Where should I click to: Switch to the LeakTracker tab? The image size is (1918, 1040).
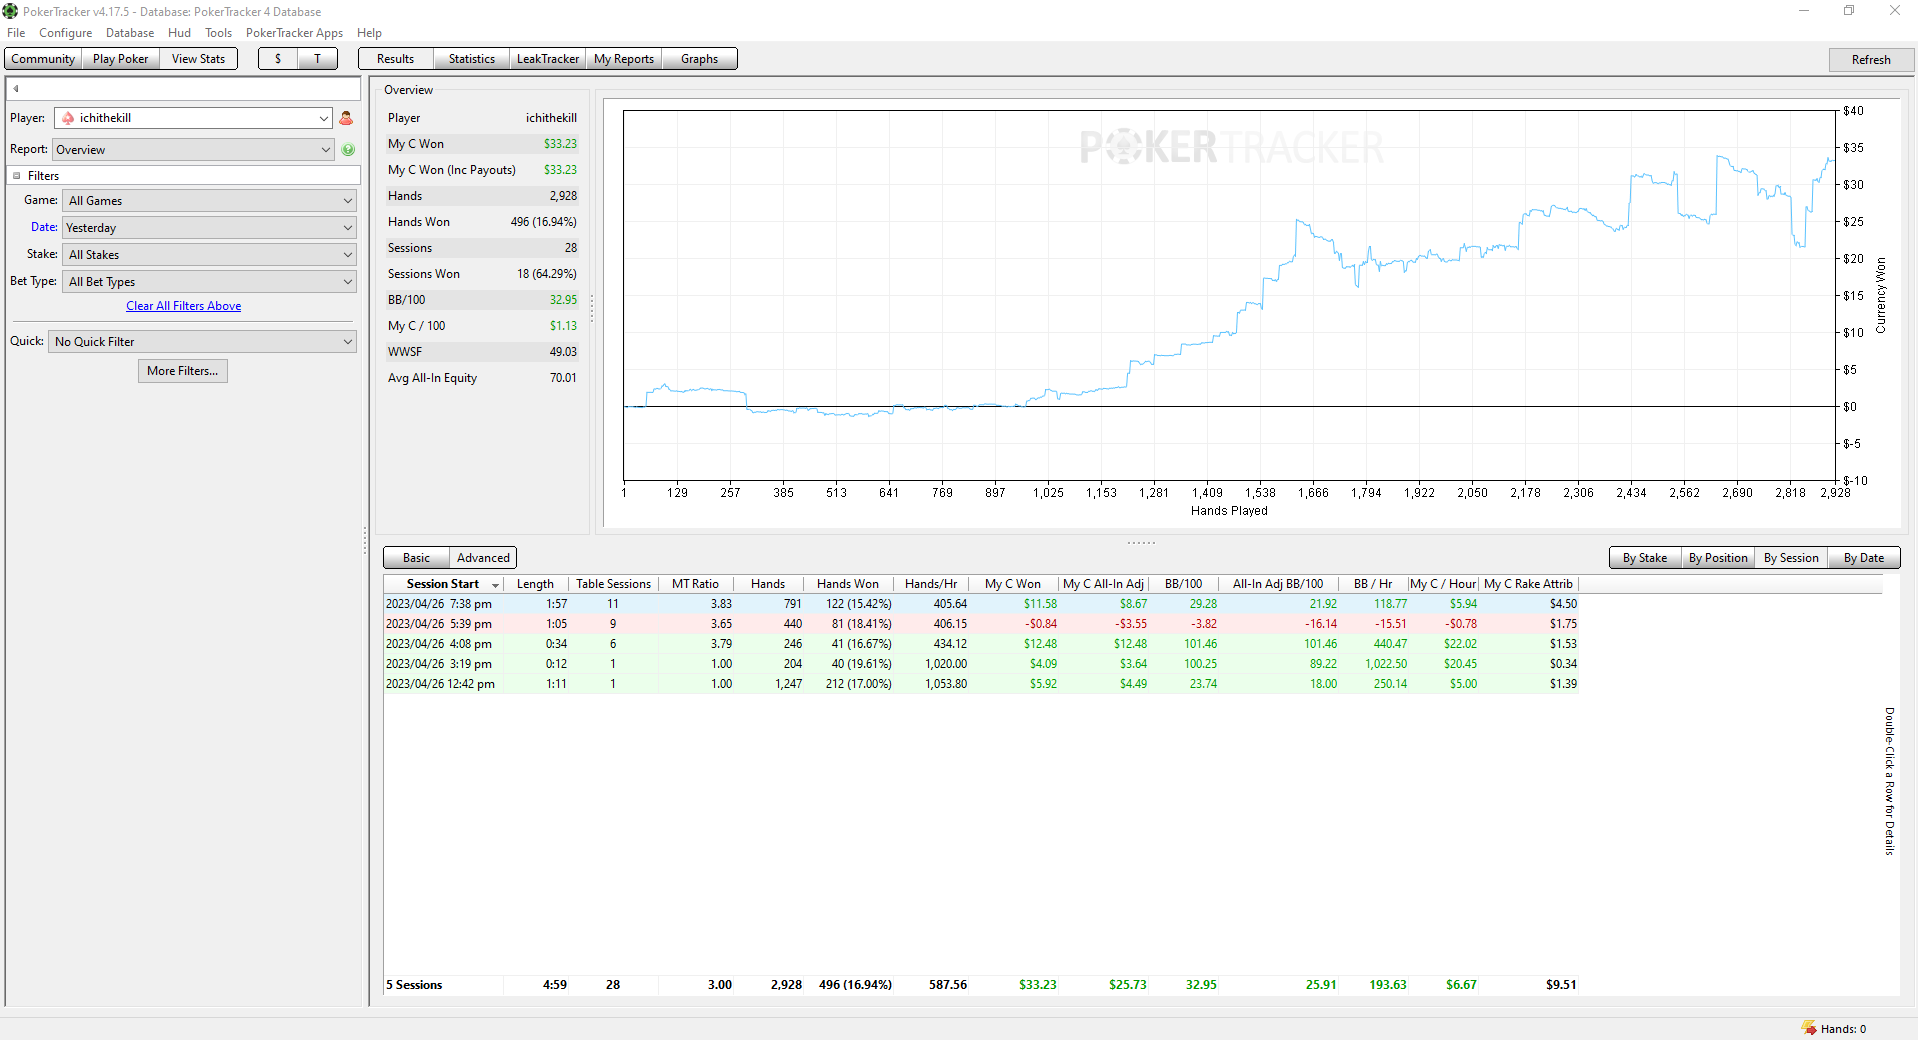pos(547,59)
